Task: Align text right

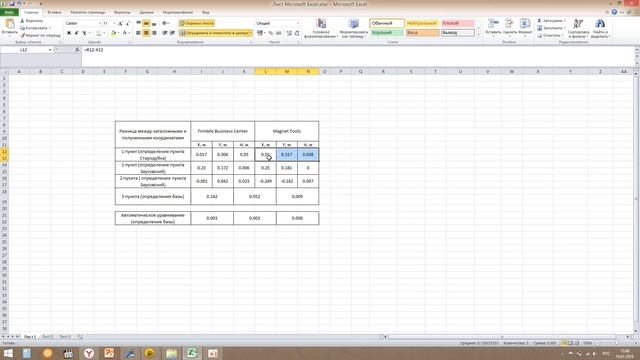Action: (x=154, y=33)
